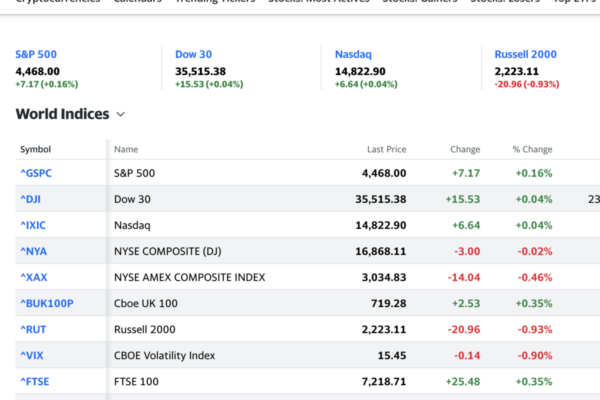The height and width of the screenshot is (400, 600).
Task: Sort by the Change column header
Action: 465,149
